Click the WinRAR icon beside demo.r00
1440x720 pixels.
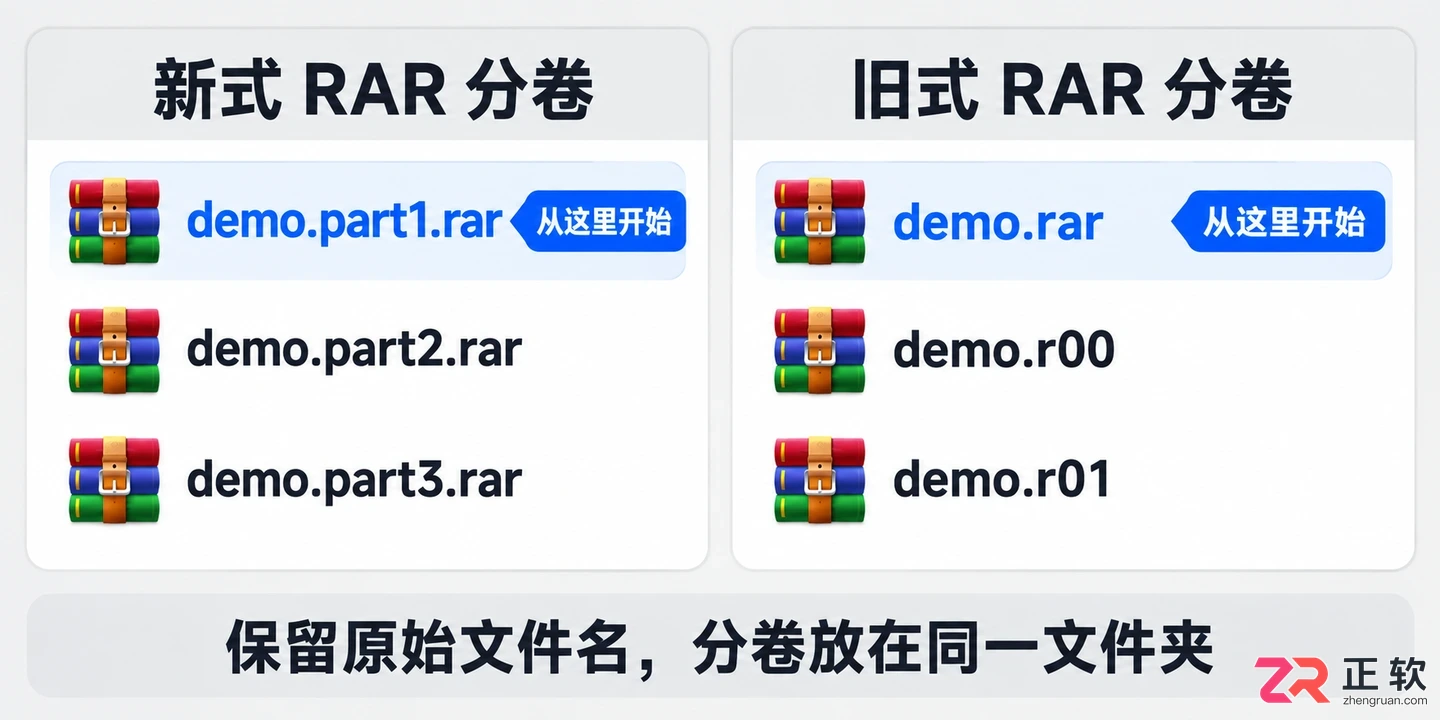point(820,350)
